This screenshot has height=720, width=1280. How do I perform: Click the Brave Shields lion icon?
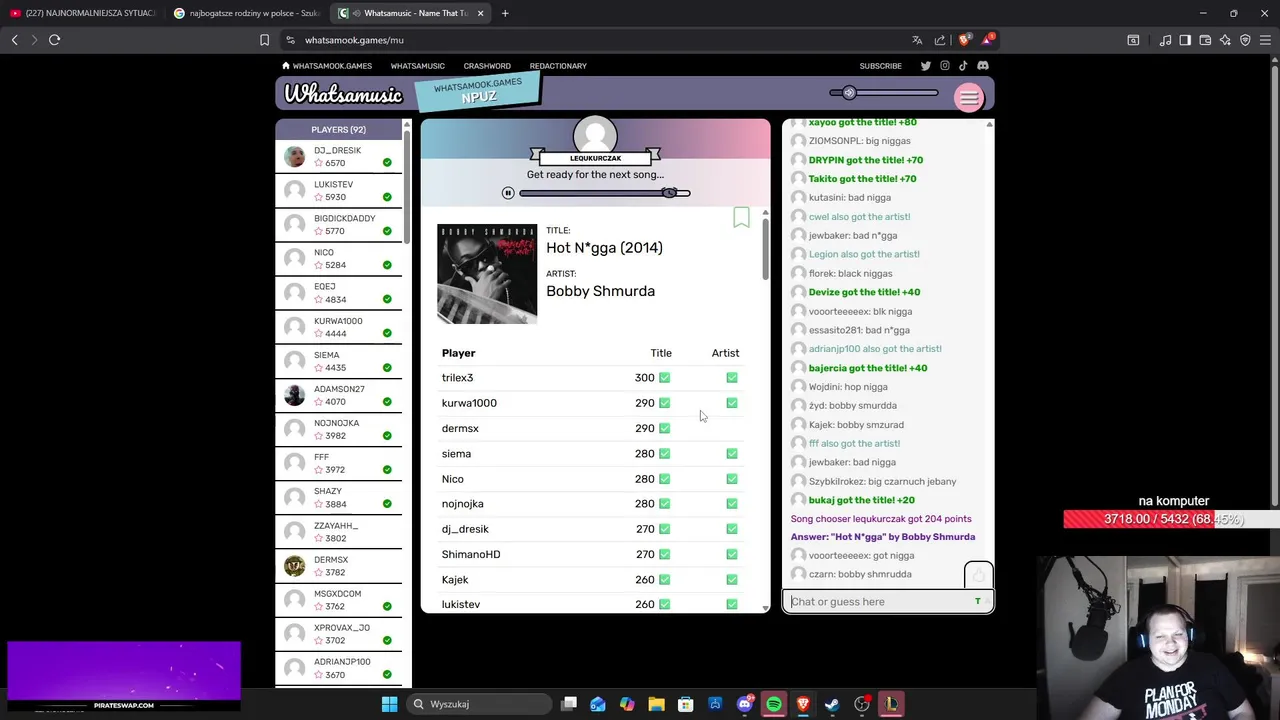click(x=964, y=40)
